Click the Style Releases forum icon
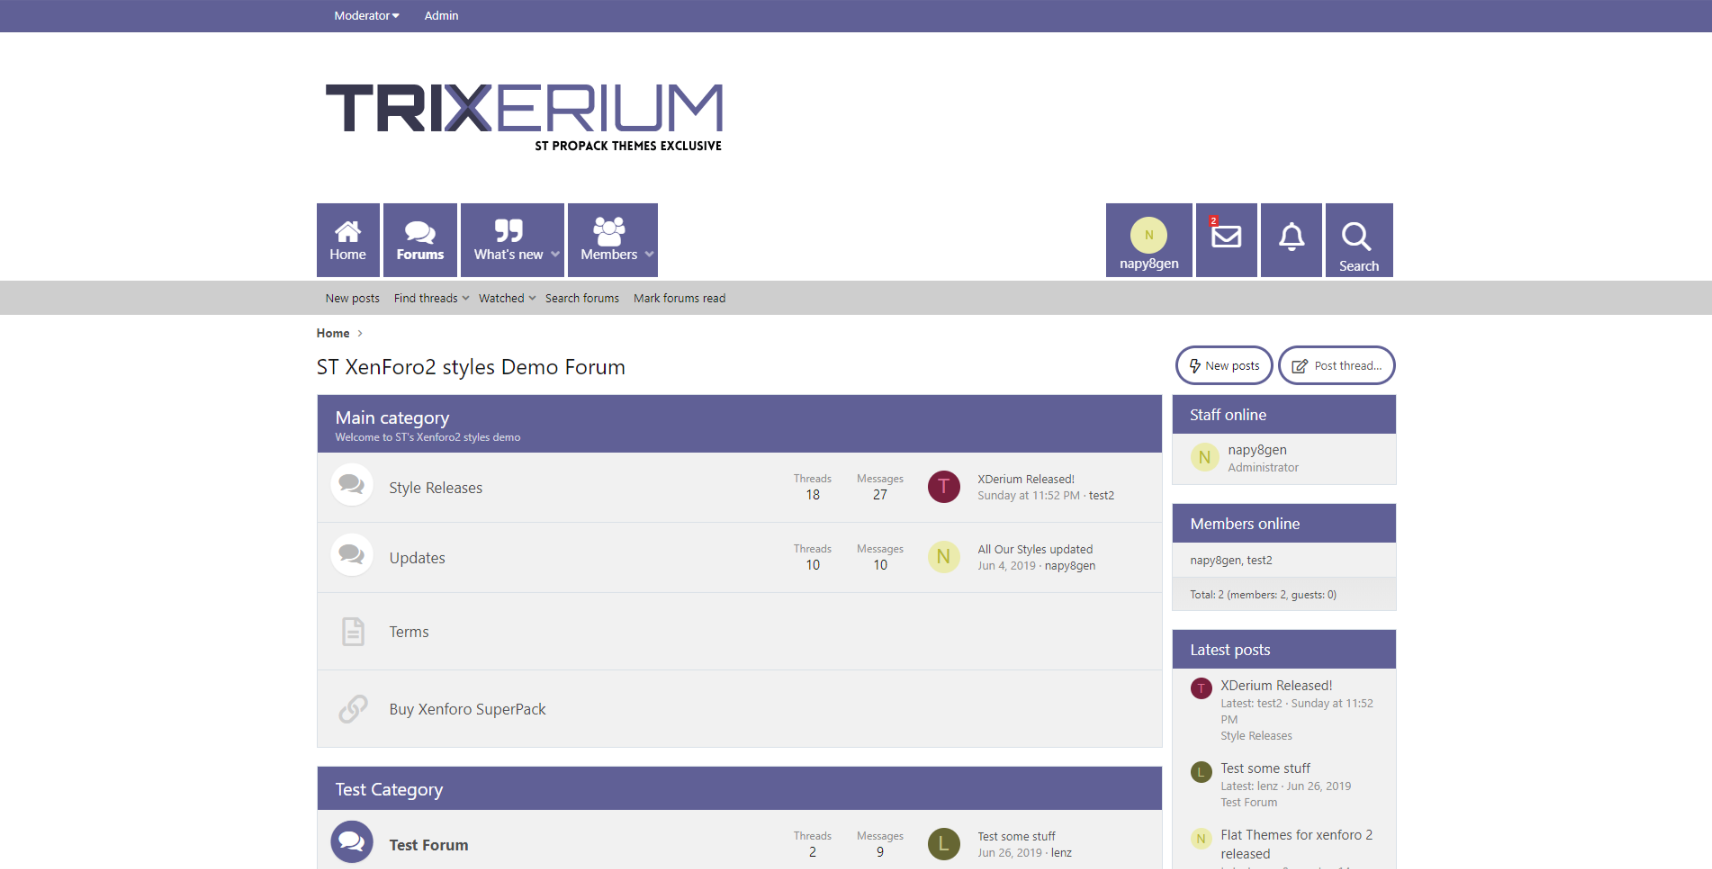This screenshot has width=1712, height=869. (x=352, y=485)
